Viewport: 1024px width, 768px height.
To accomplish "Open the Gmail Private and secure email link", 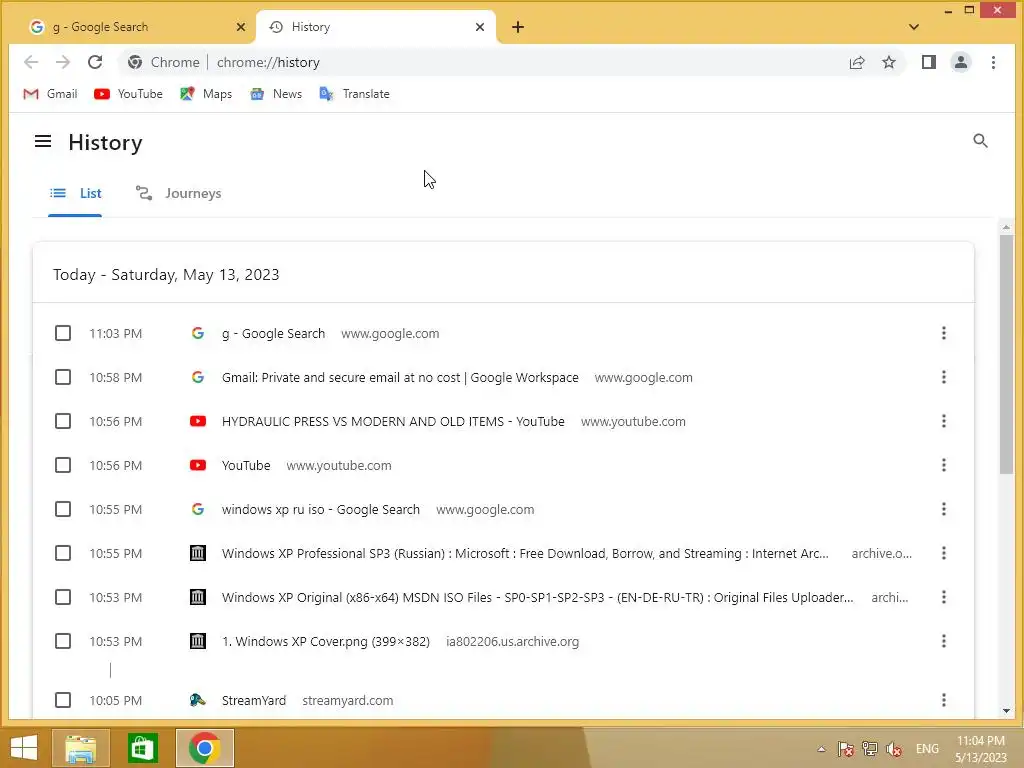I will click(x=400, y=377).
